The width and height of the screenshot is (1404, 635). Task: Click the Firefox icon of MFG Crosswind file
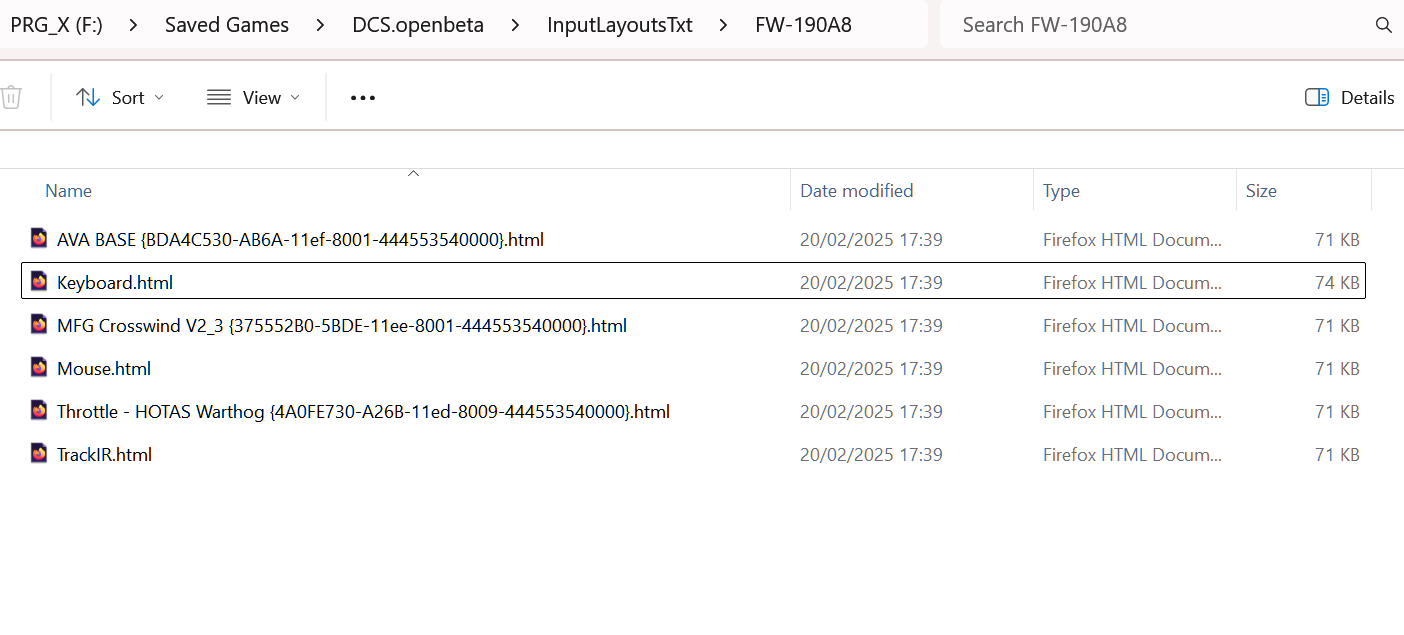(39, 325)
